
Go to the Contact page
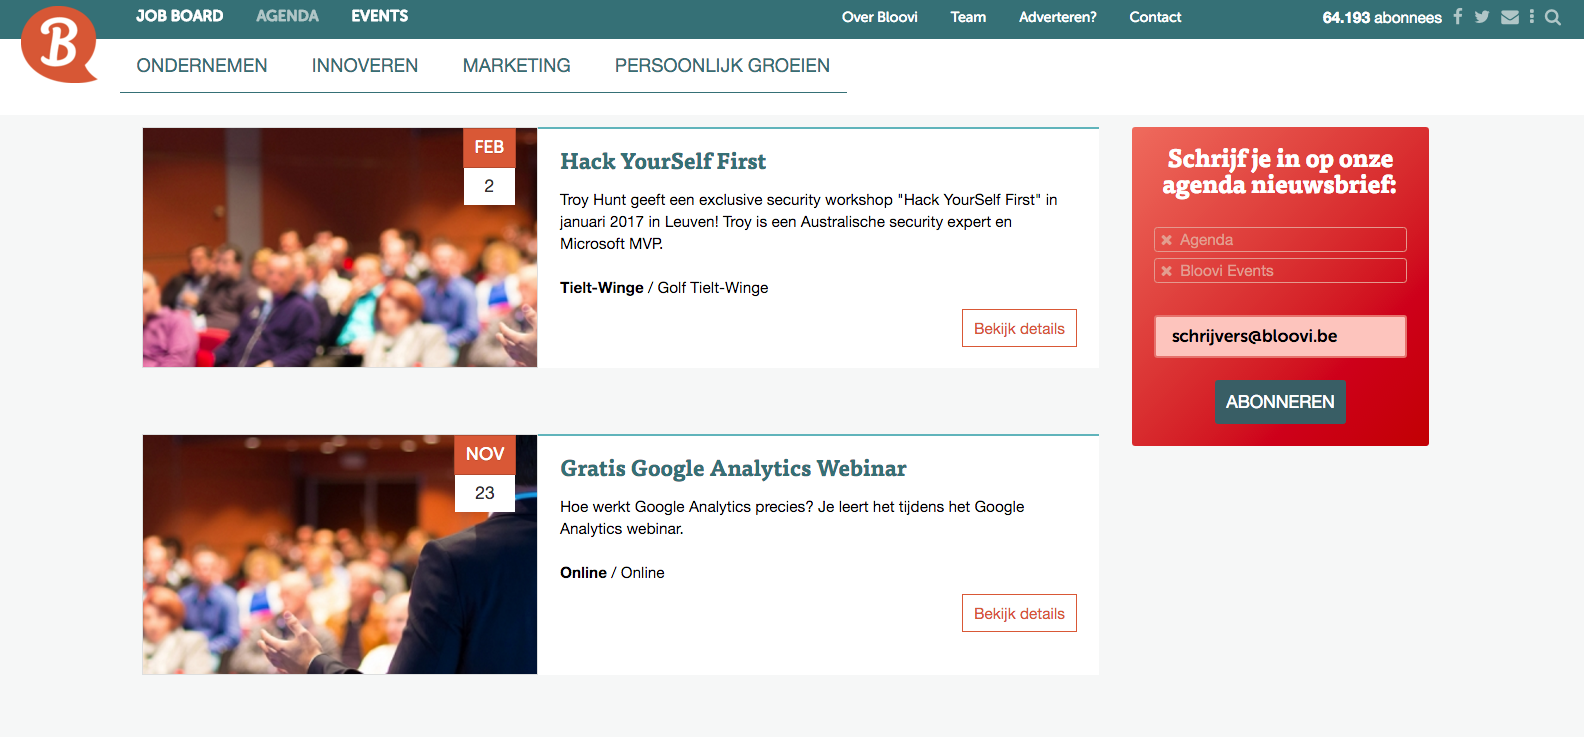point(1155,17)
